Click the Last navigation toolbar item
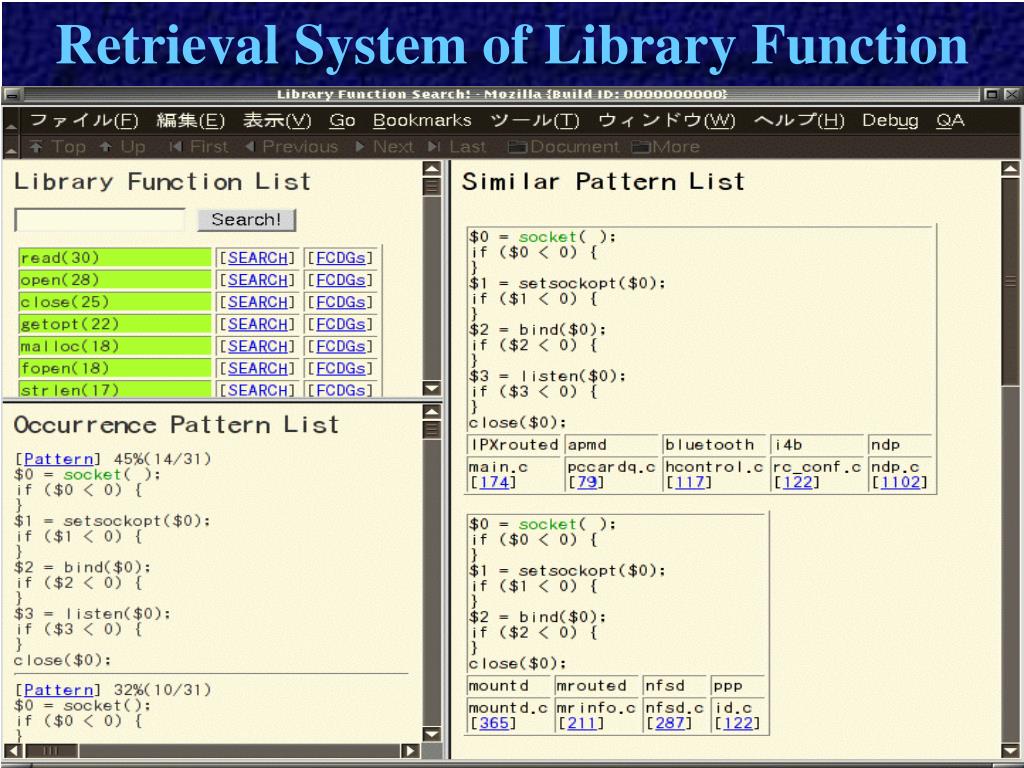The height and width of the screenshot is (768, 1024). tap(457, 147)
